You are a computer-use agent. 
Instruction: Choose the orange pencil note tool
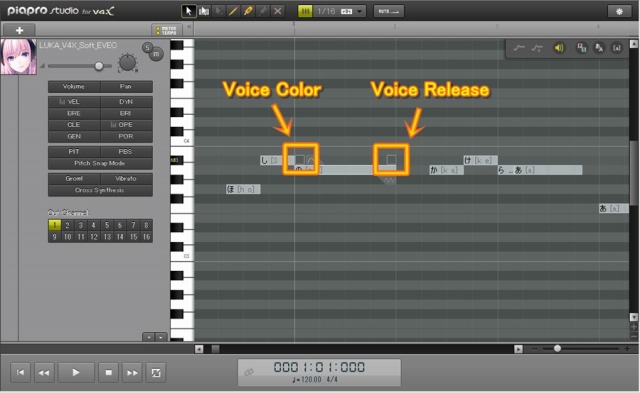click(248, 11)
